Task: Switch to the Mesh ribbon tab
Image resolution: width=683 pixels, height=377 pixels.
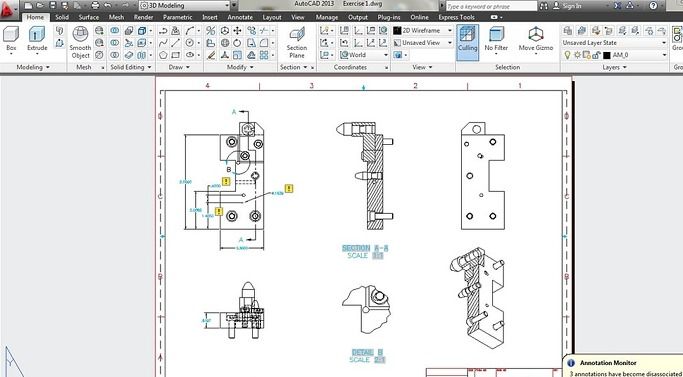Action: tap(116, 17)
